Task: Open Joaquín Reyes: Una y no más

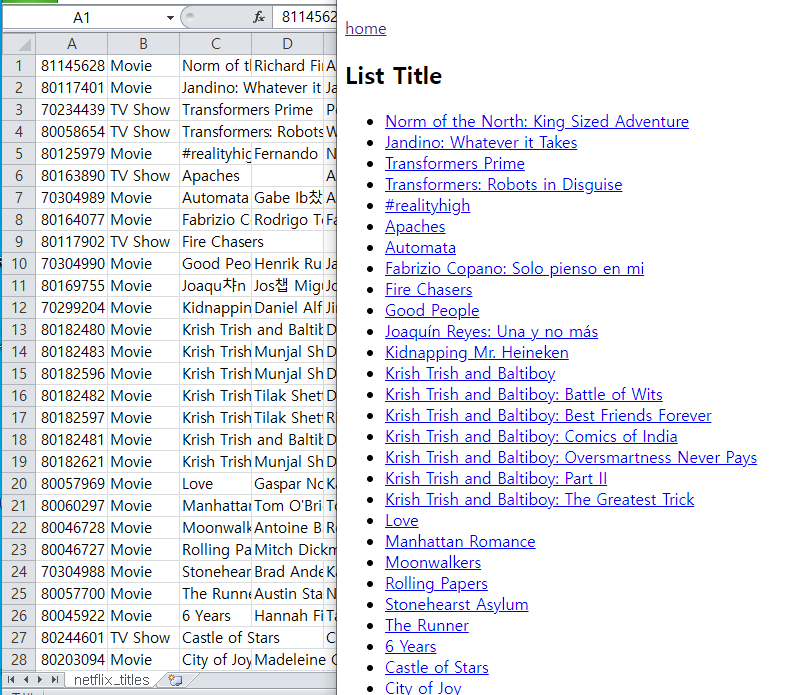Action: click(x=492, y=331)
